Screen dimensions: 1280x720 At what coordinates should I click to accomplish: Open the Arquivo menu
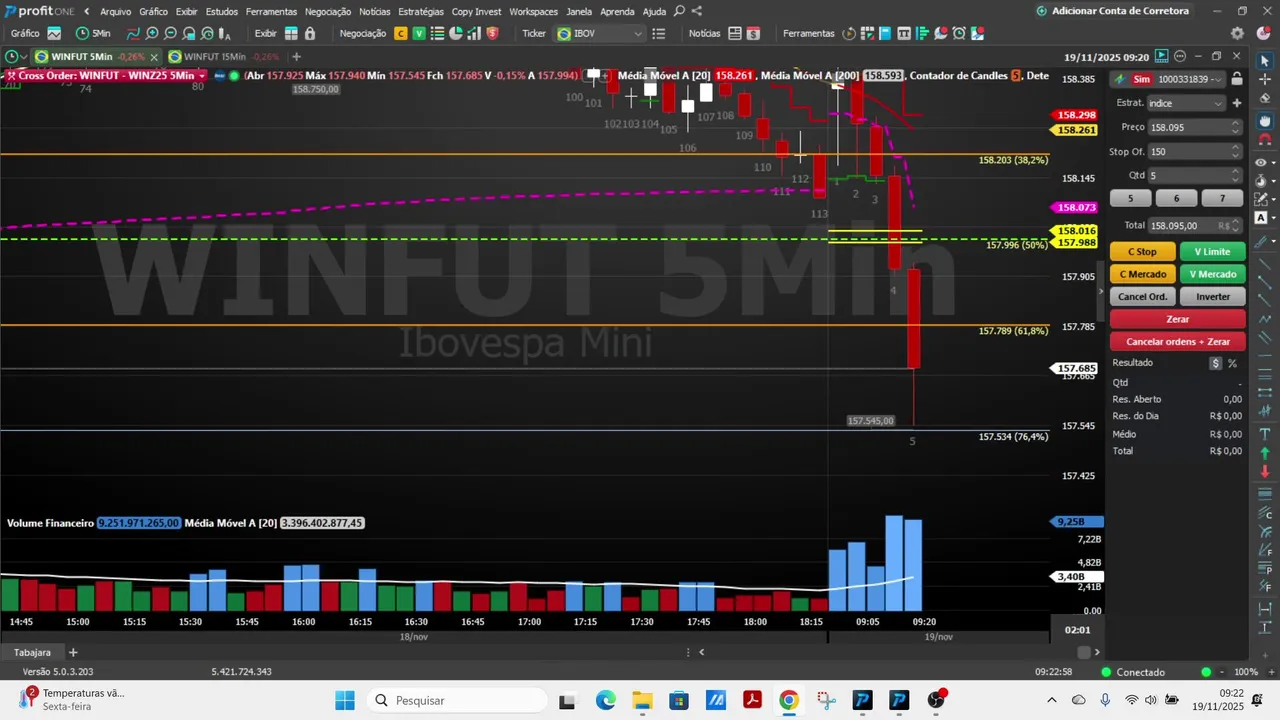click(115, 12)
